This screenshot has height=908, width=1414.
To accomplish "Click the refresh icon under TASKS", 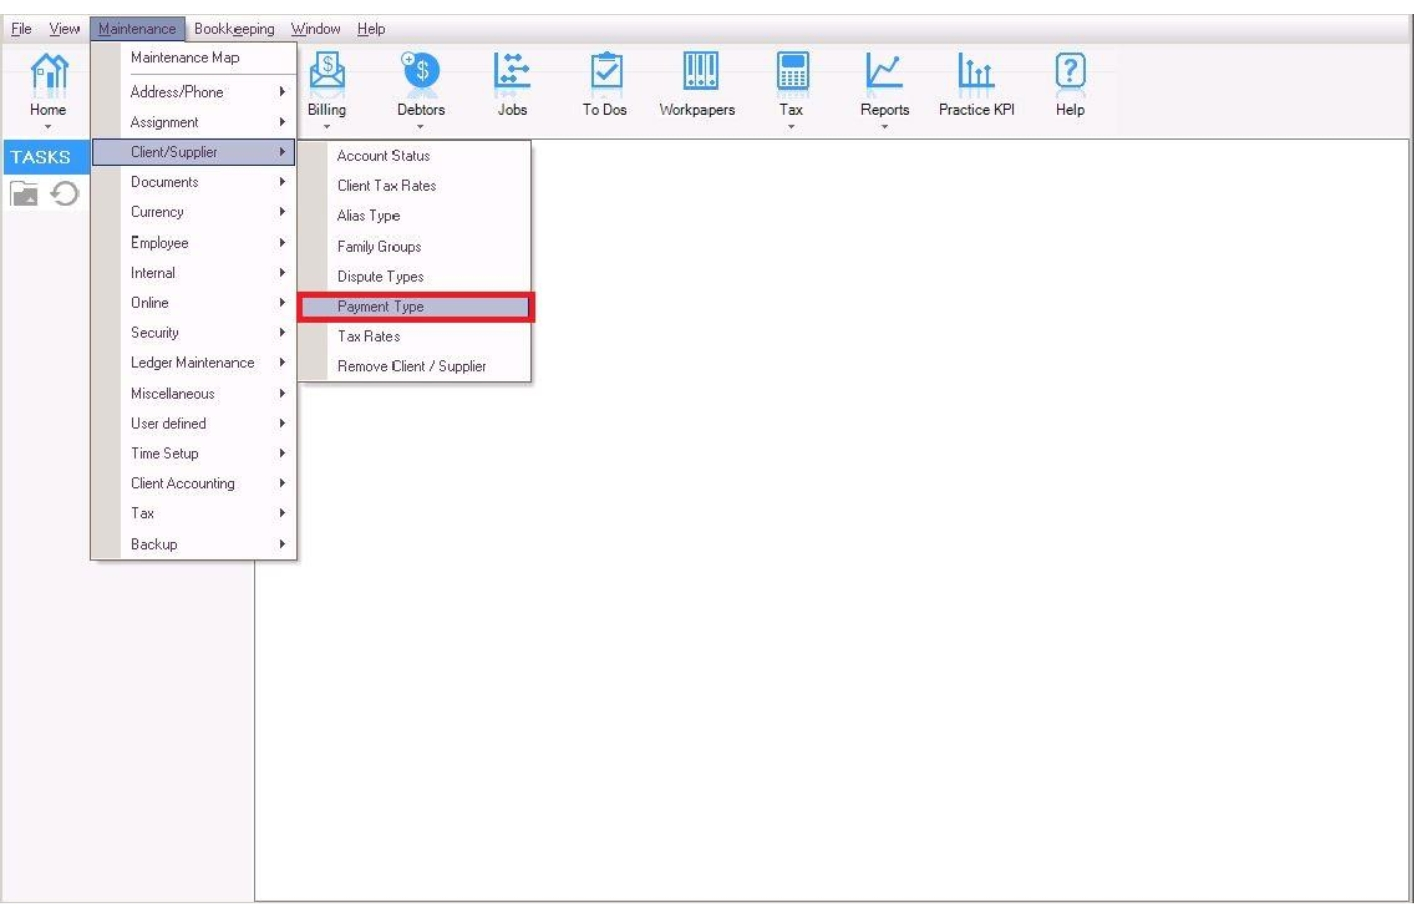I will (x=65, y=193).
